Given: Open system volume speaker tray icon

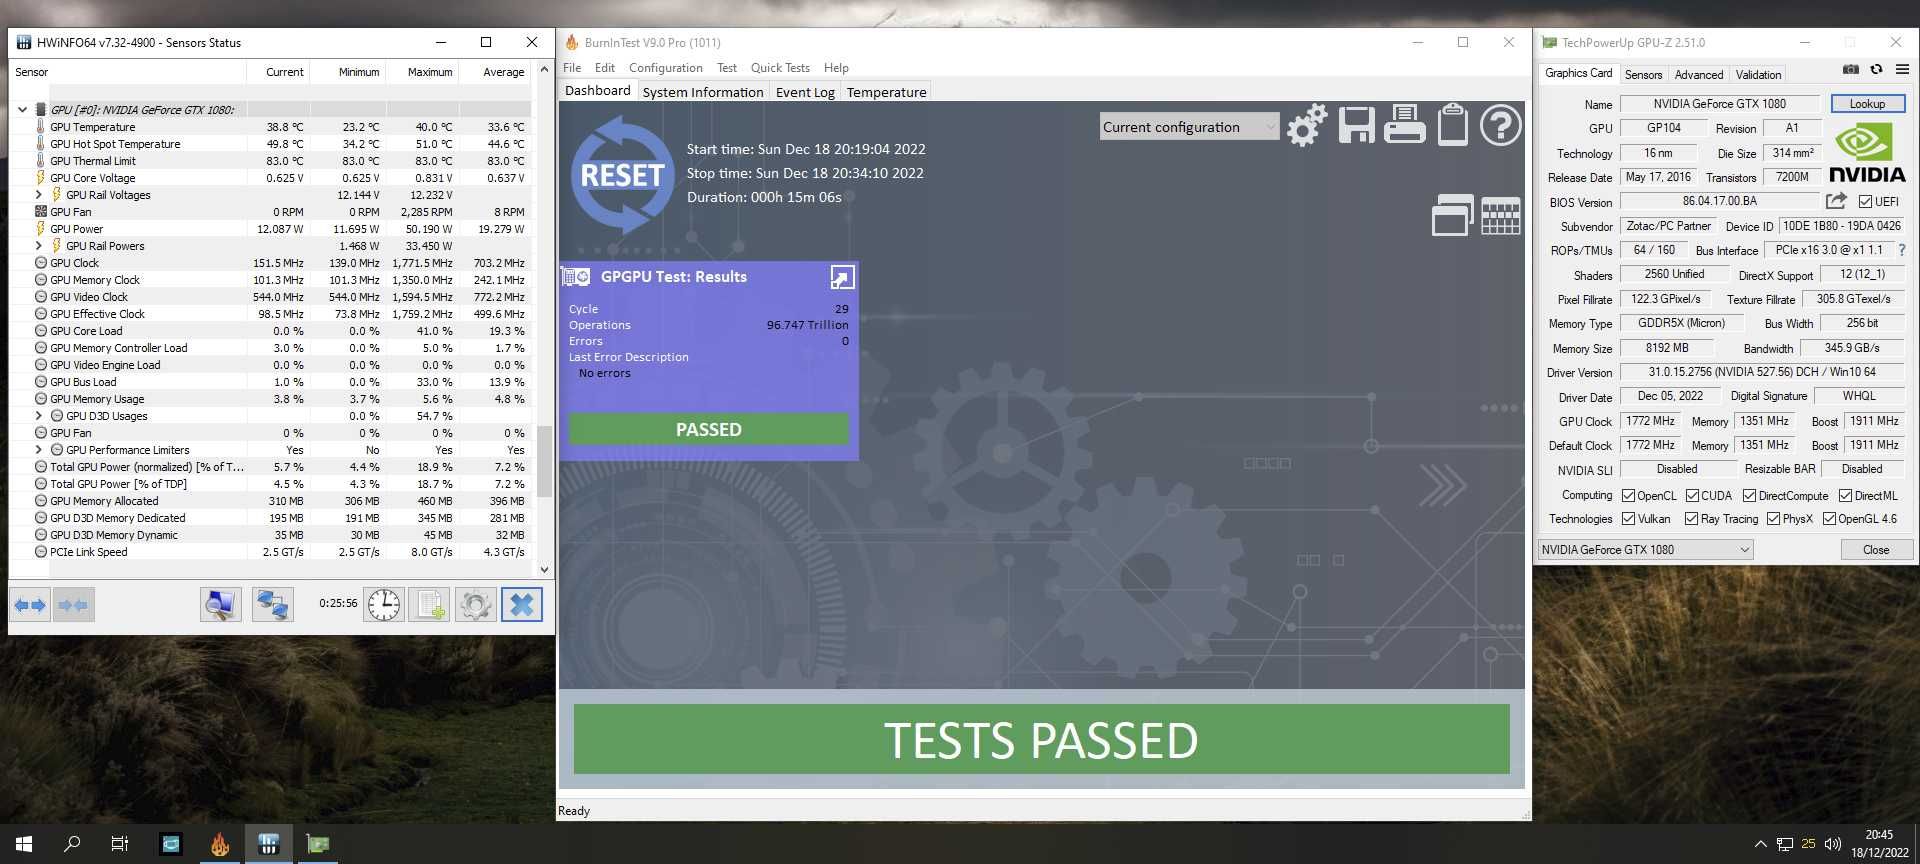Looking at the screenshot, I should (1833, 844).
